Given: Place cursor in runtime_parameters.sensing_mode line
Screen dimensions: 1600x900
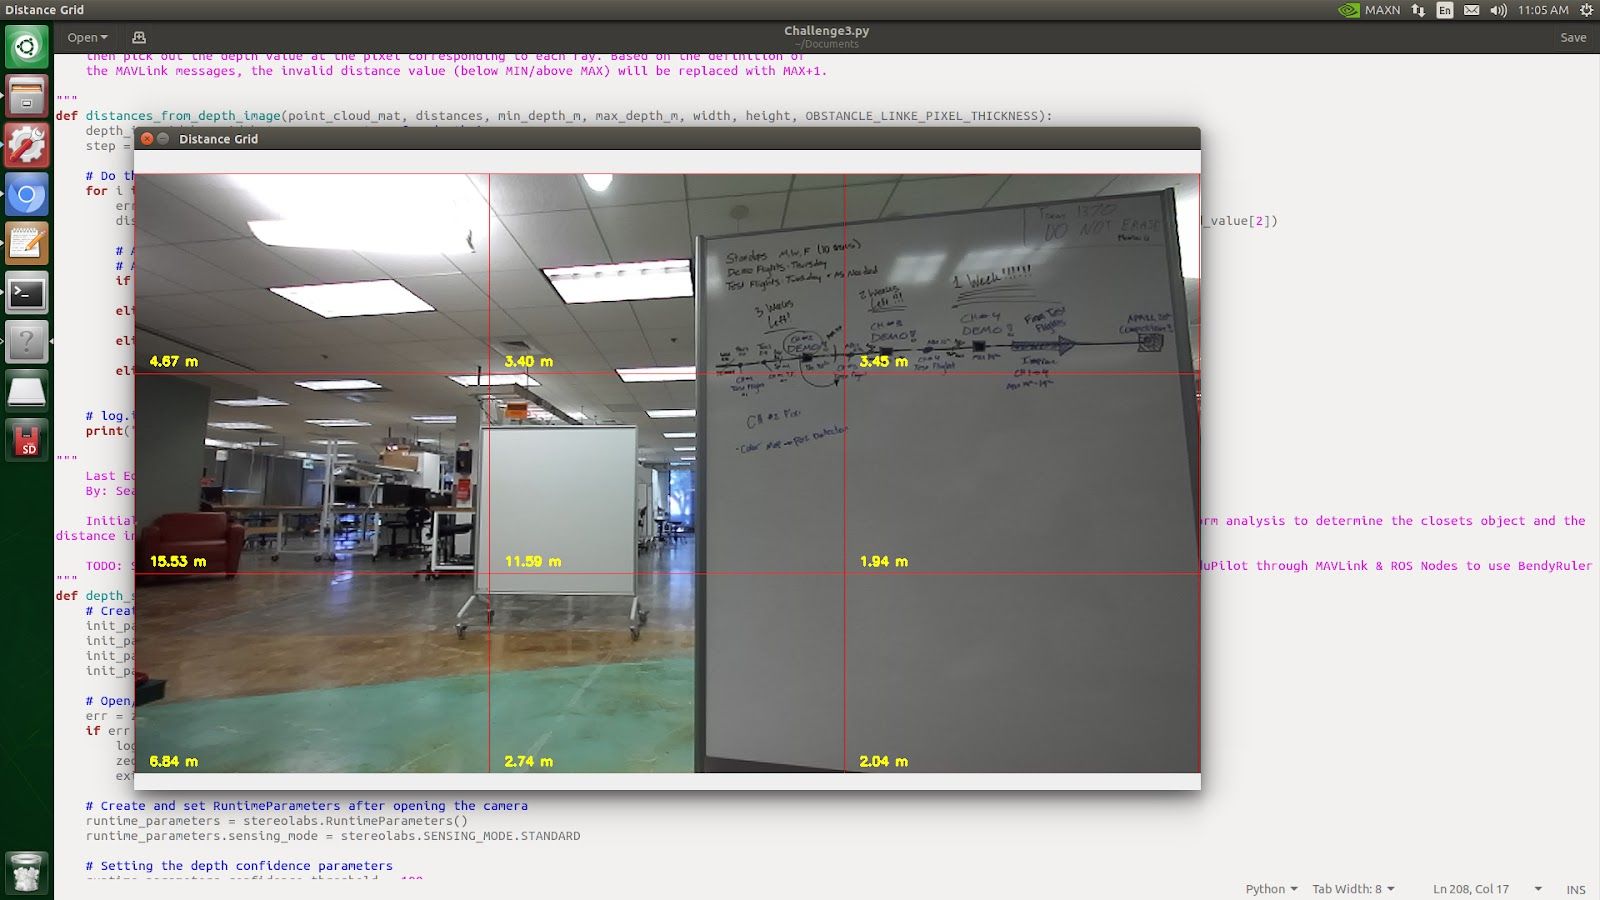Looking at the screenshot, I should point(333,836).
